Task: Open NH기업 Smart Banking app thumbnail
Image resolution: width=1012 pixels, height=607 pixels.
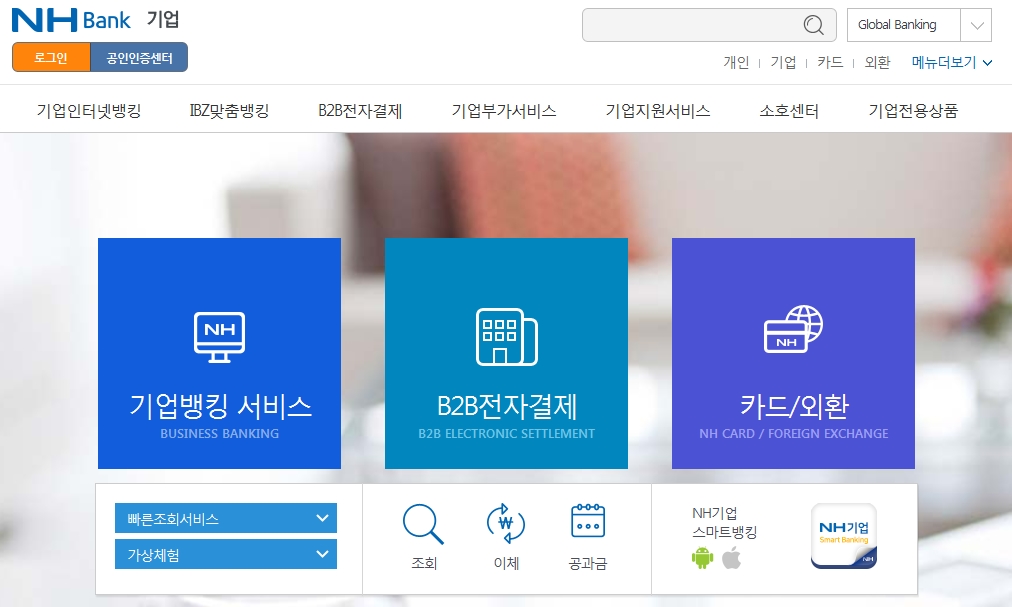Action: tap(844, 536)
